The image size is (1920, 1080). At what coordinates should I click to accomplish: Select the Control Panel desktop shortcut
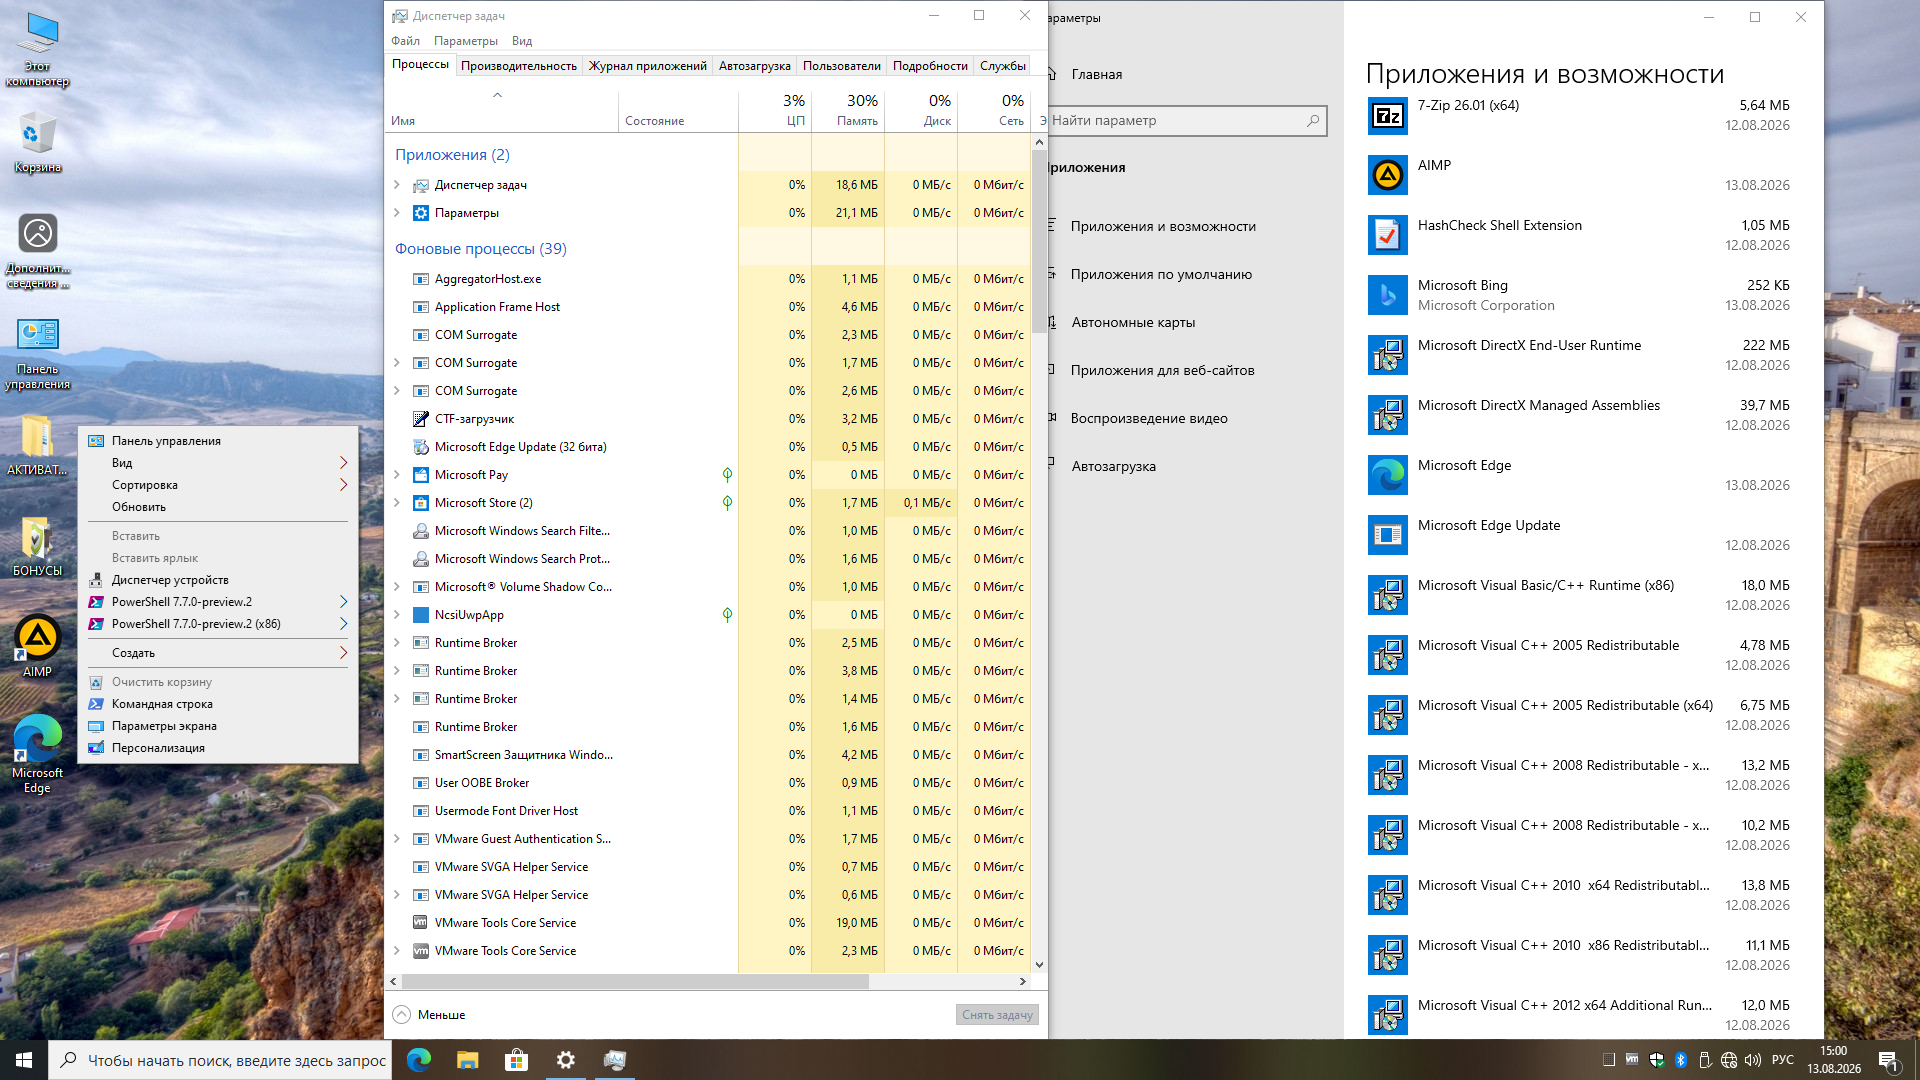pos(37,353)
